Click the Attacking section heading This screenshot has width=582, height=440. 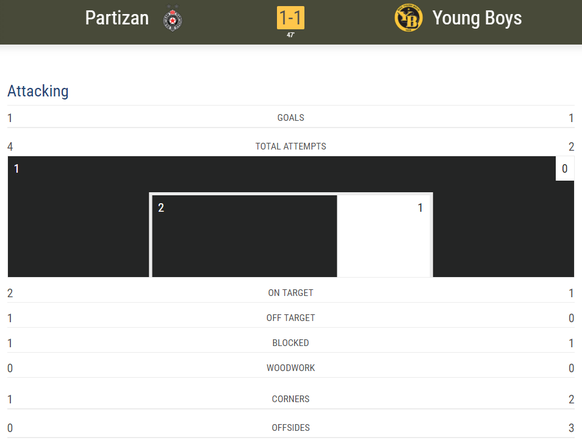(38, 91)
